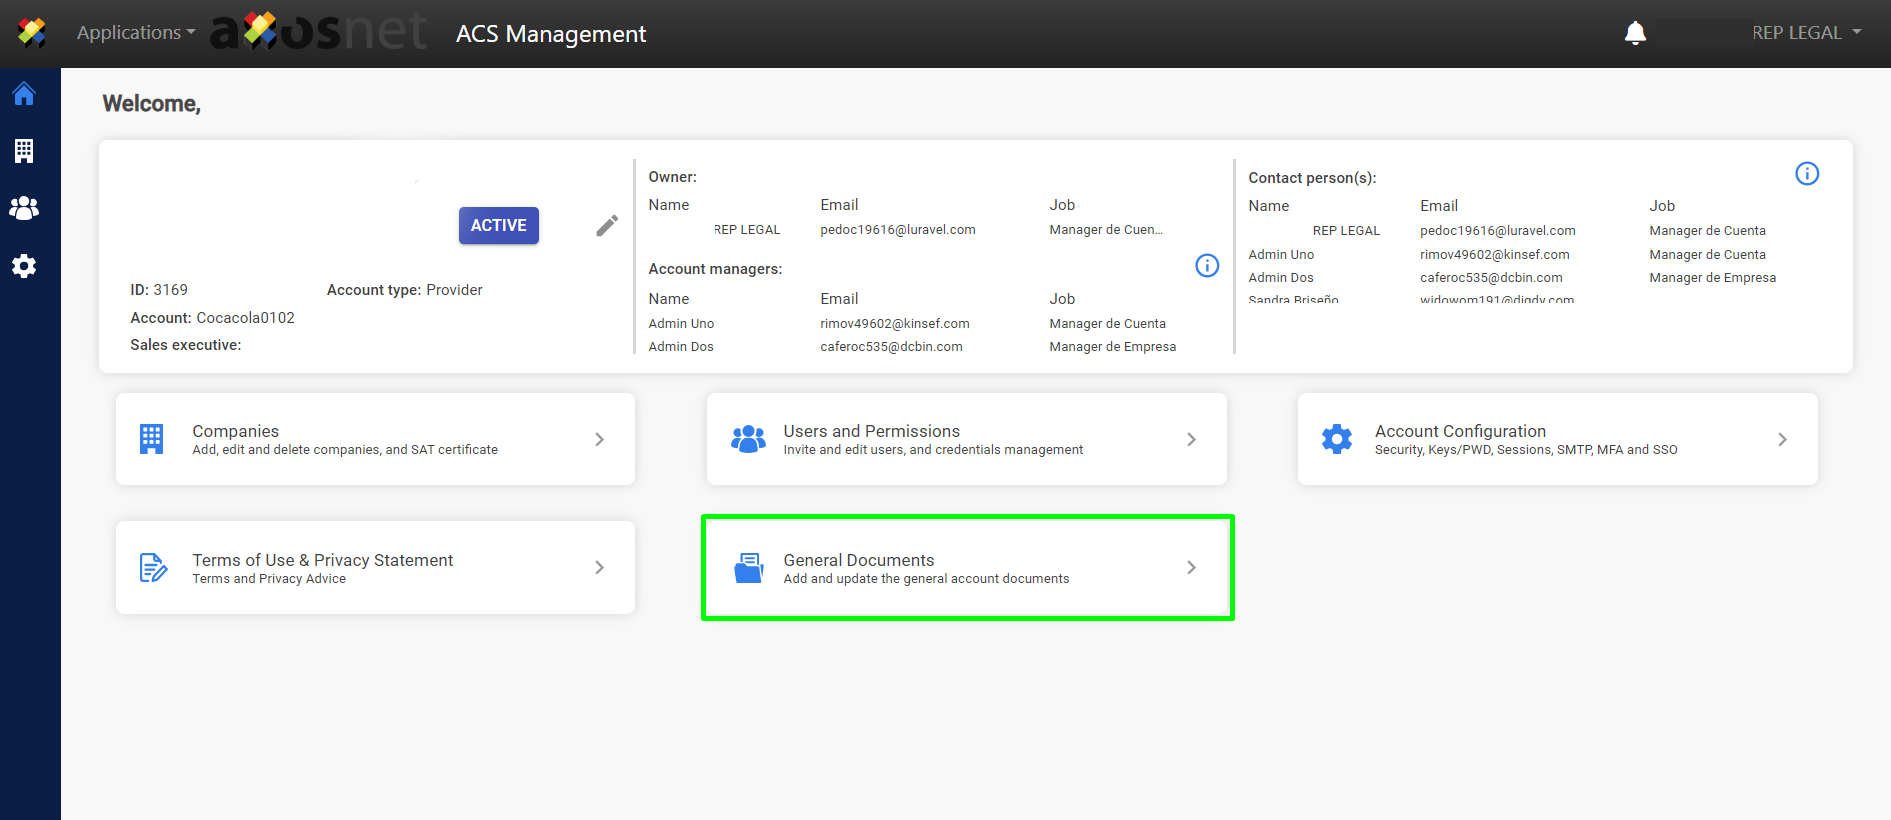Open Companies building icon in sidebar
This screenshot has width=1891, height=820.
(x=24, y=151)
